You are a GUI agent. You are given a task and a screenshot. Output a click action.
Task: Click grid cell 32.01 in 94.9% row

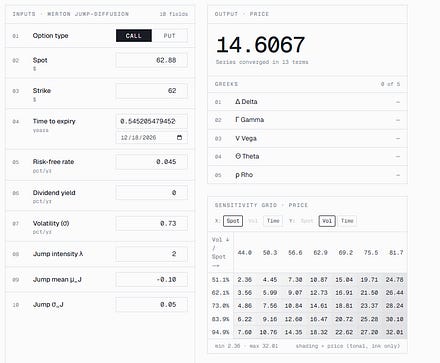(x=395, y=332)
